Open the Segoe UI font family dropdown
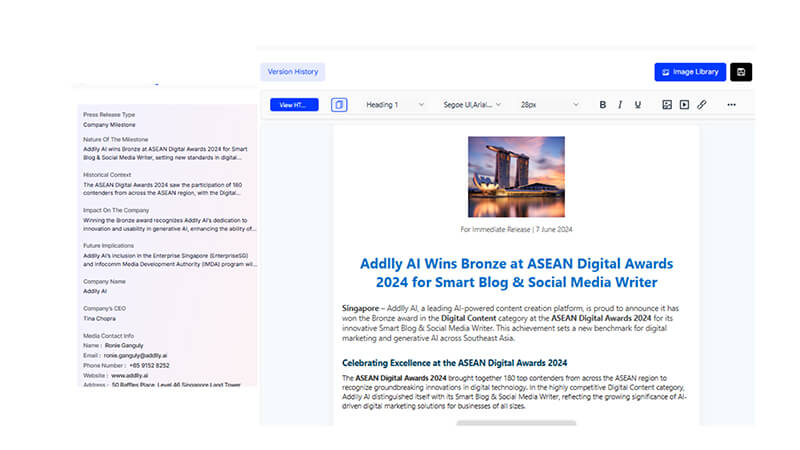This screenshot has height=450, width=800. 472,105
